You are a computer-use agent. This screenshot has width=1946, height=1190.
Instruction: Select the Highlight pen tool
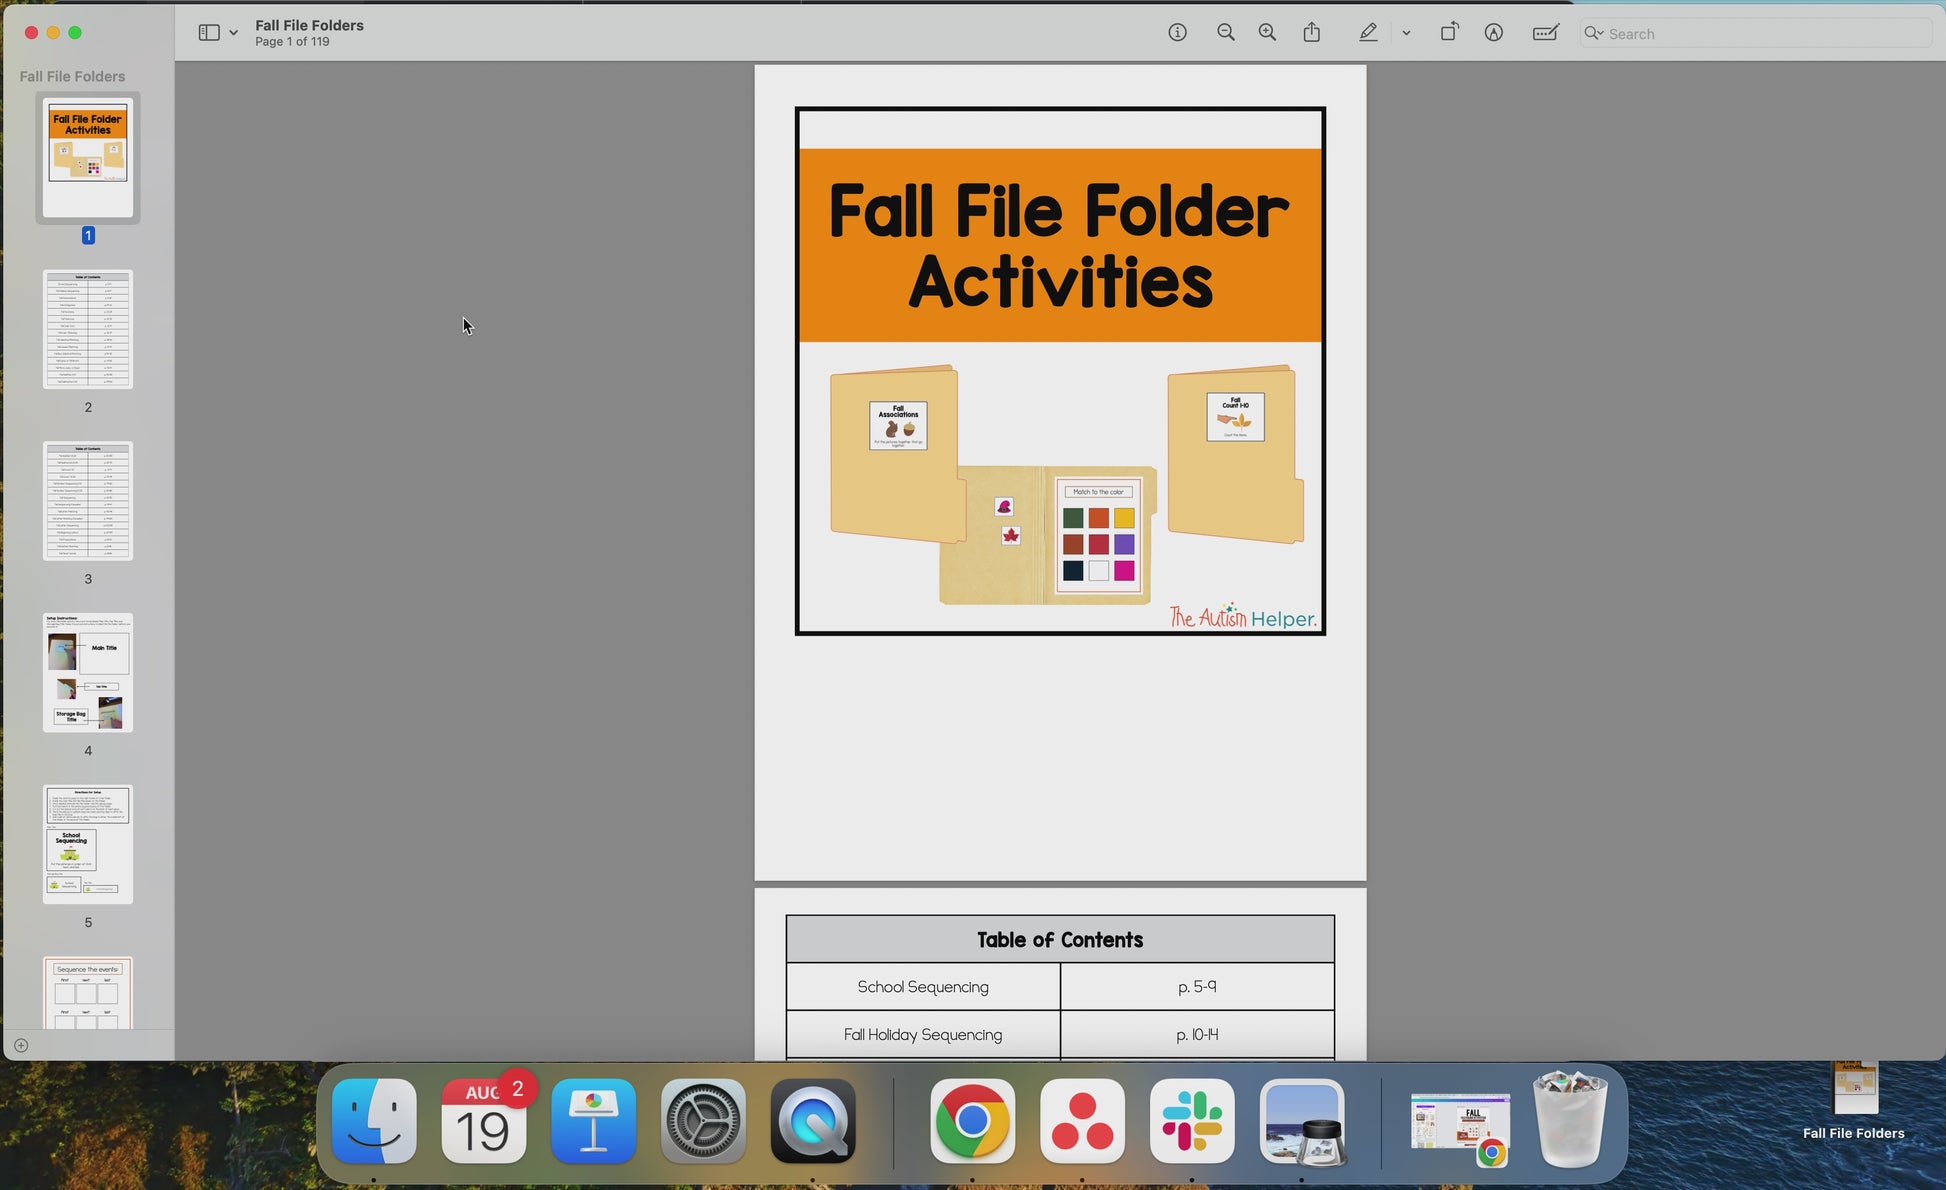[x=1368, y=33]
